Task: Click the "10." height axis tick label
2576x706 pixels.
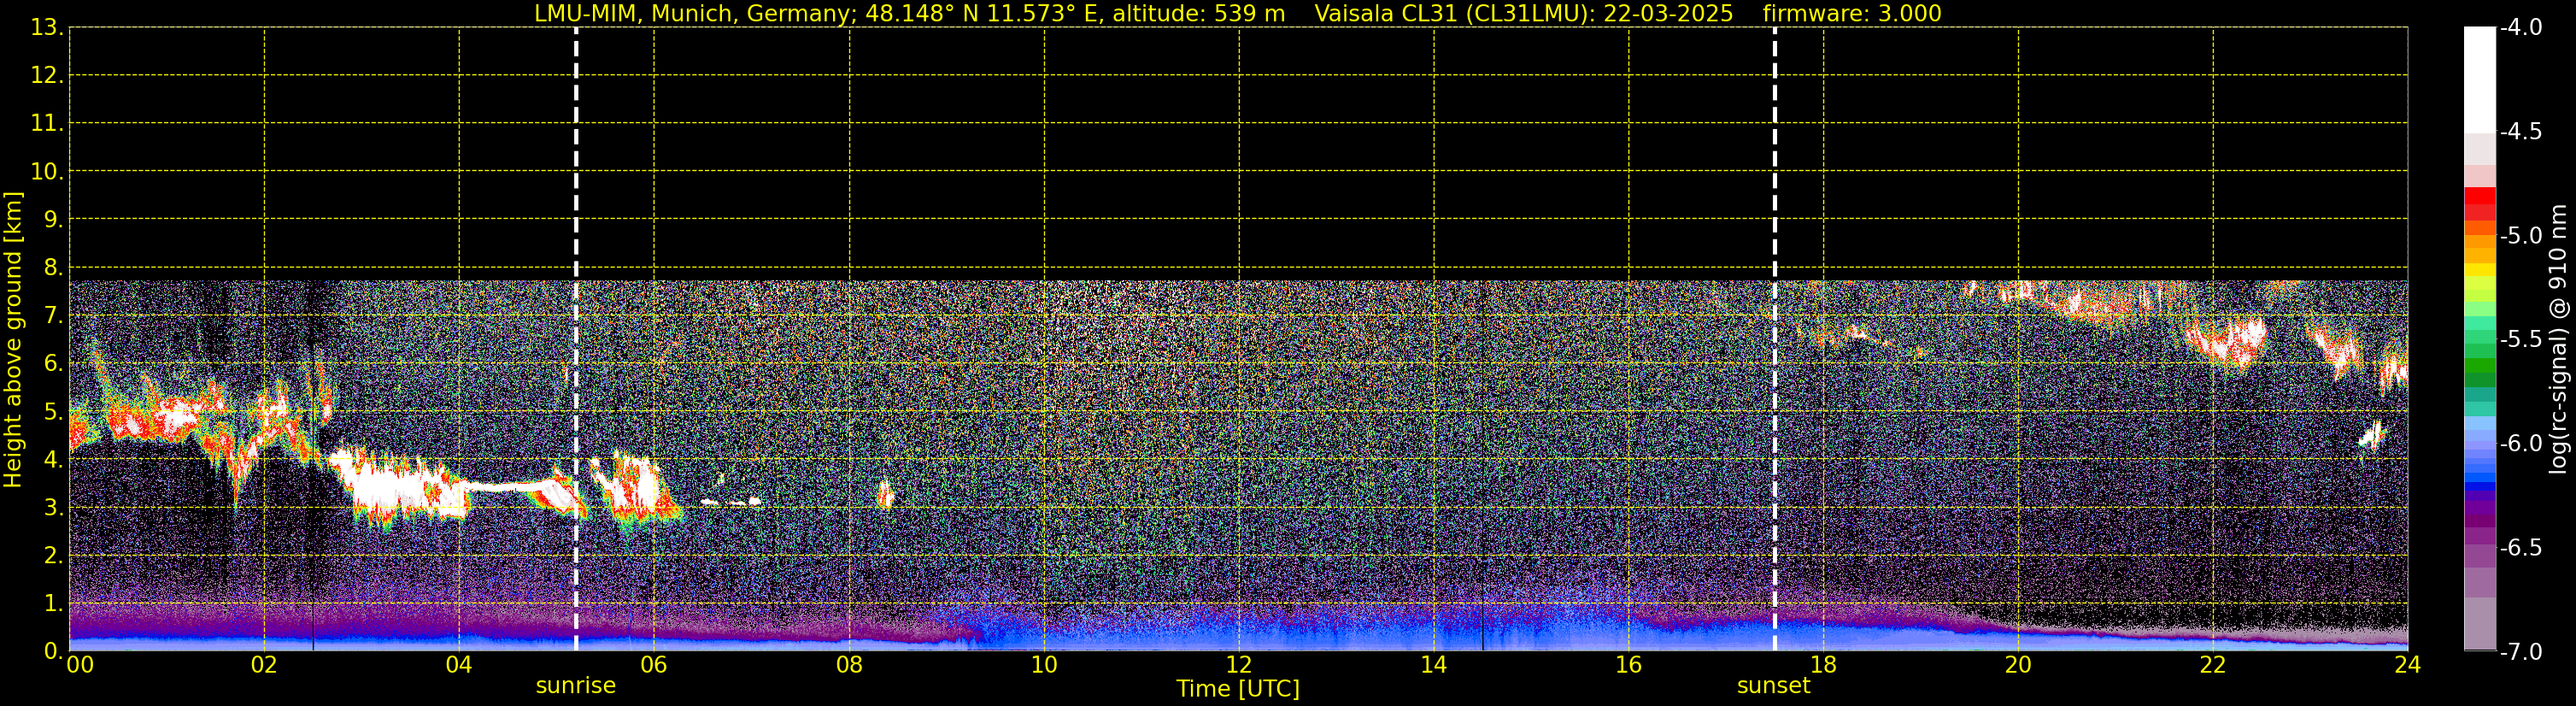Action: pos(47,172)
